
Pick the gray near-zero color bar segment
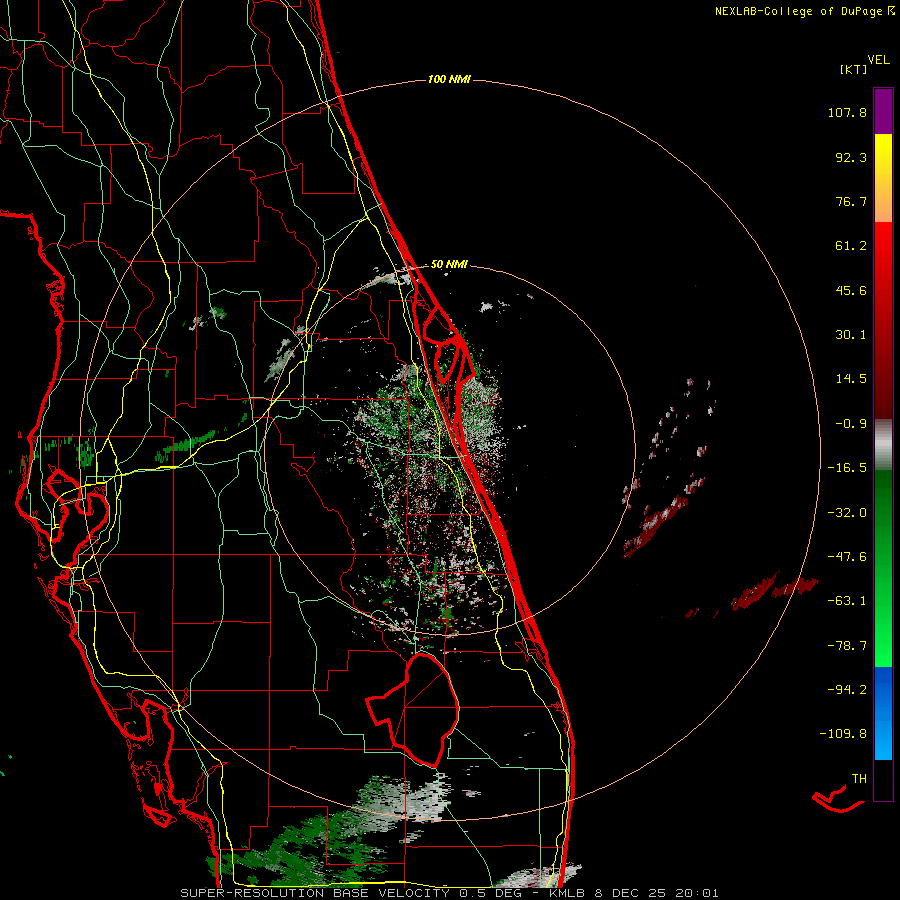pos(883,445)
